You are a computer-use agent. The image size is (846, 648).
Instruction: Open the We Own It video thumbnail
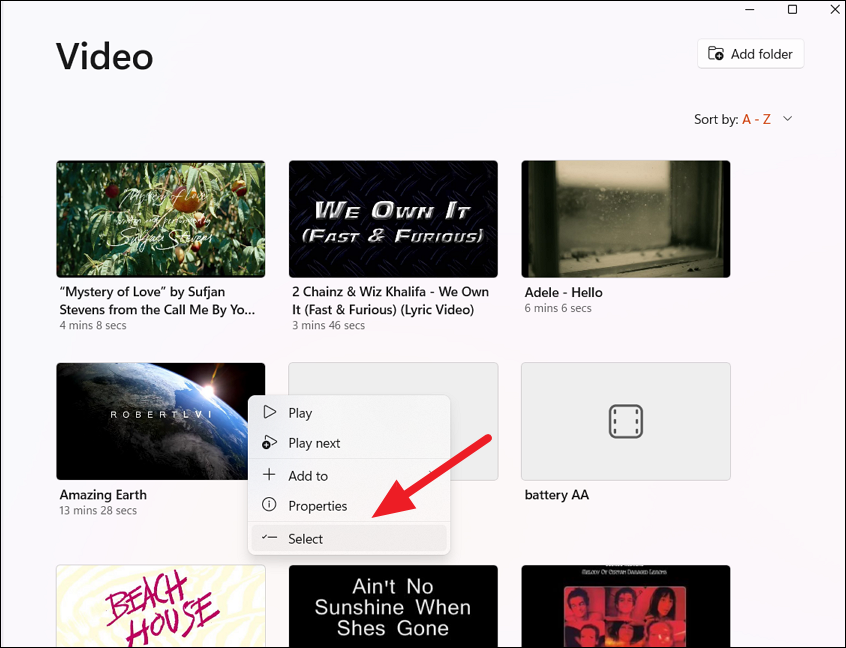pyautogui.click(x=393, y=219)
